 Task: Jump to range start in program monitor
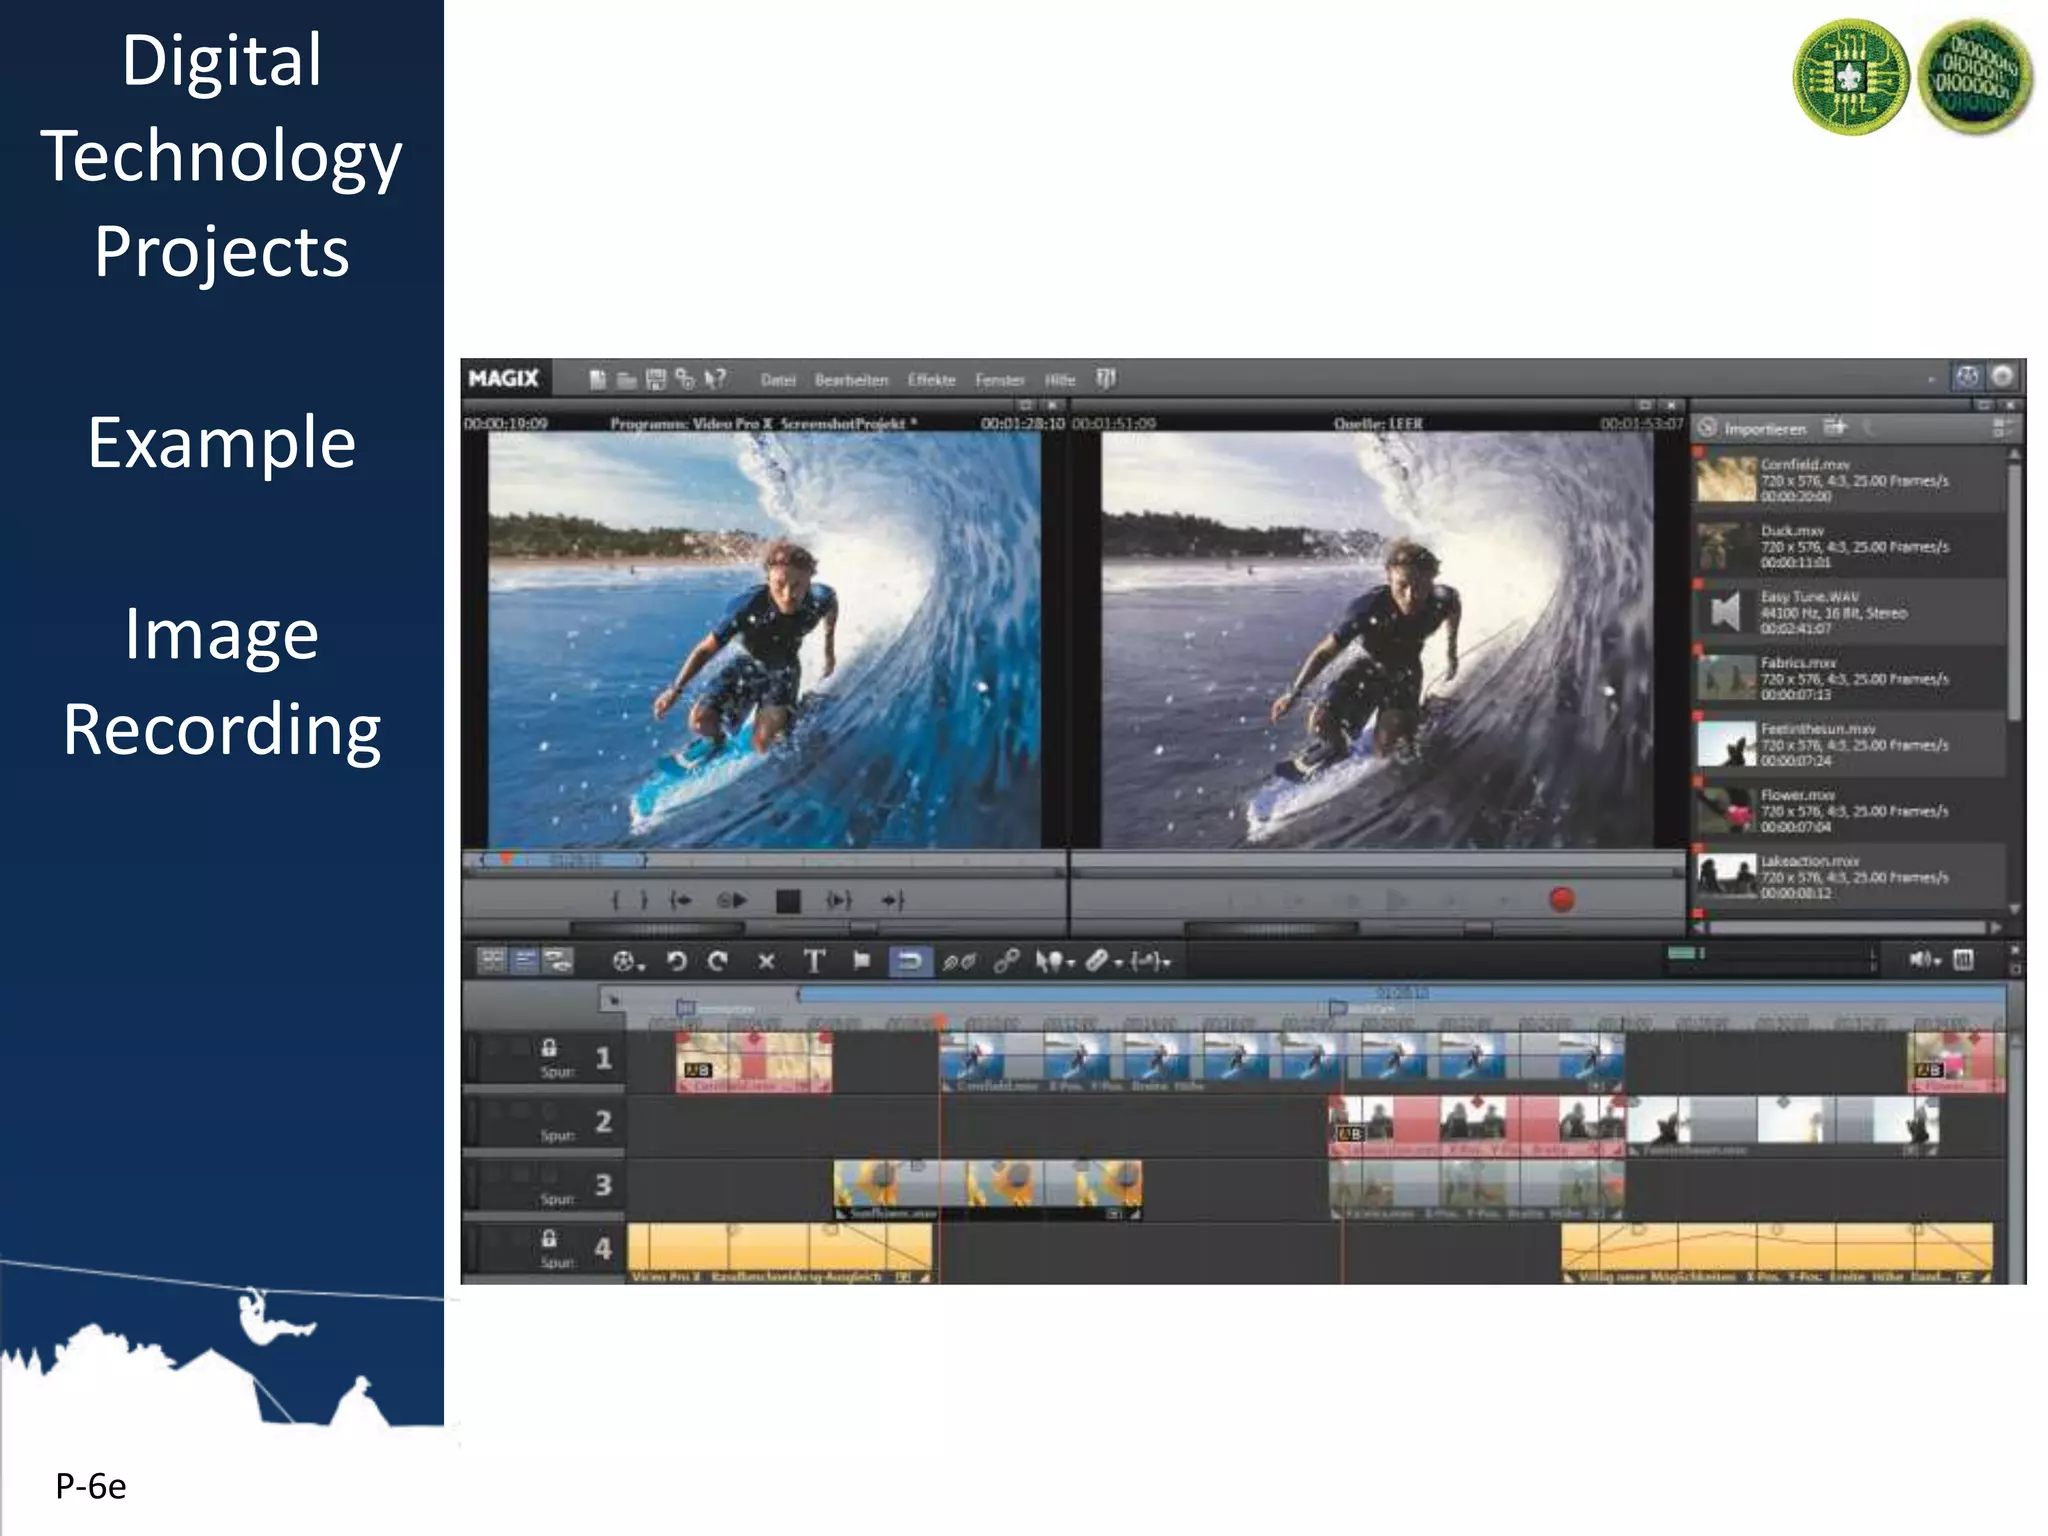[681, 901]
